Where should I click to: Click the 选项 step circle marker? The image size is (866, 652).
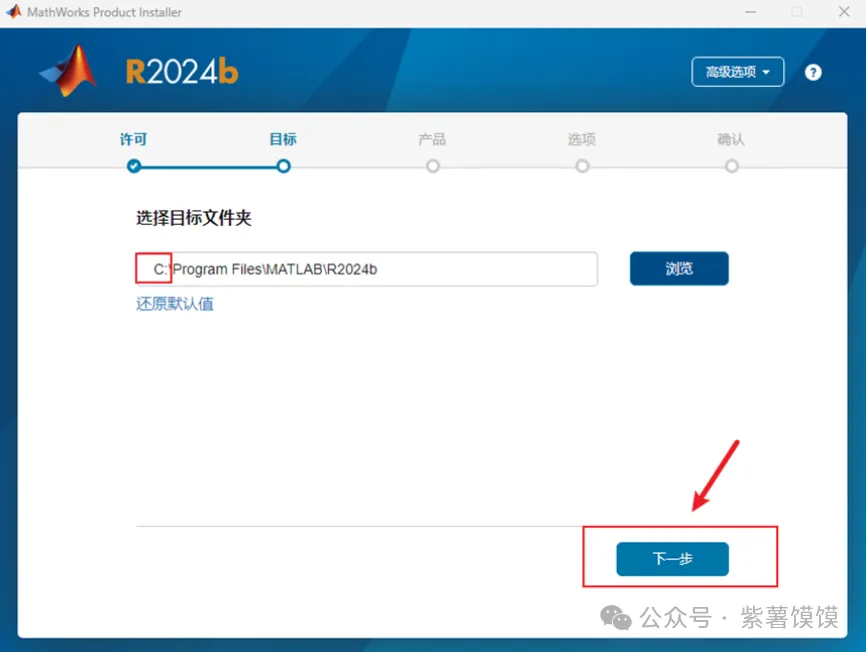point(582,166)
